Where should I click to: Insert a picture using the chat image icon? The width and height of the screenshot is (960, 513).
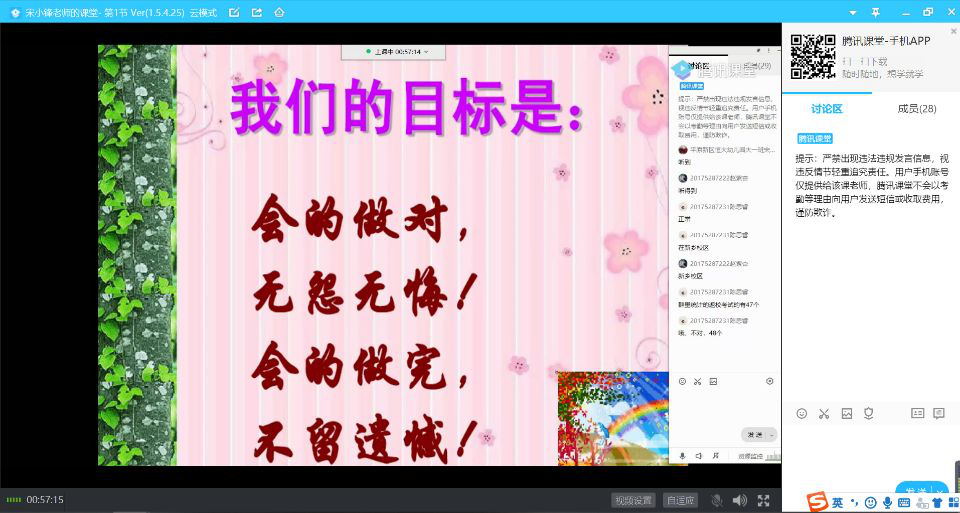coord(847,413)
